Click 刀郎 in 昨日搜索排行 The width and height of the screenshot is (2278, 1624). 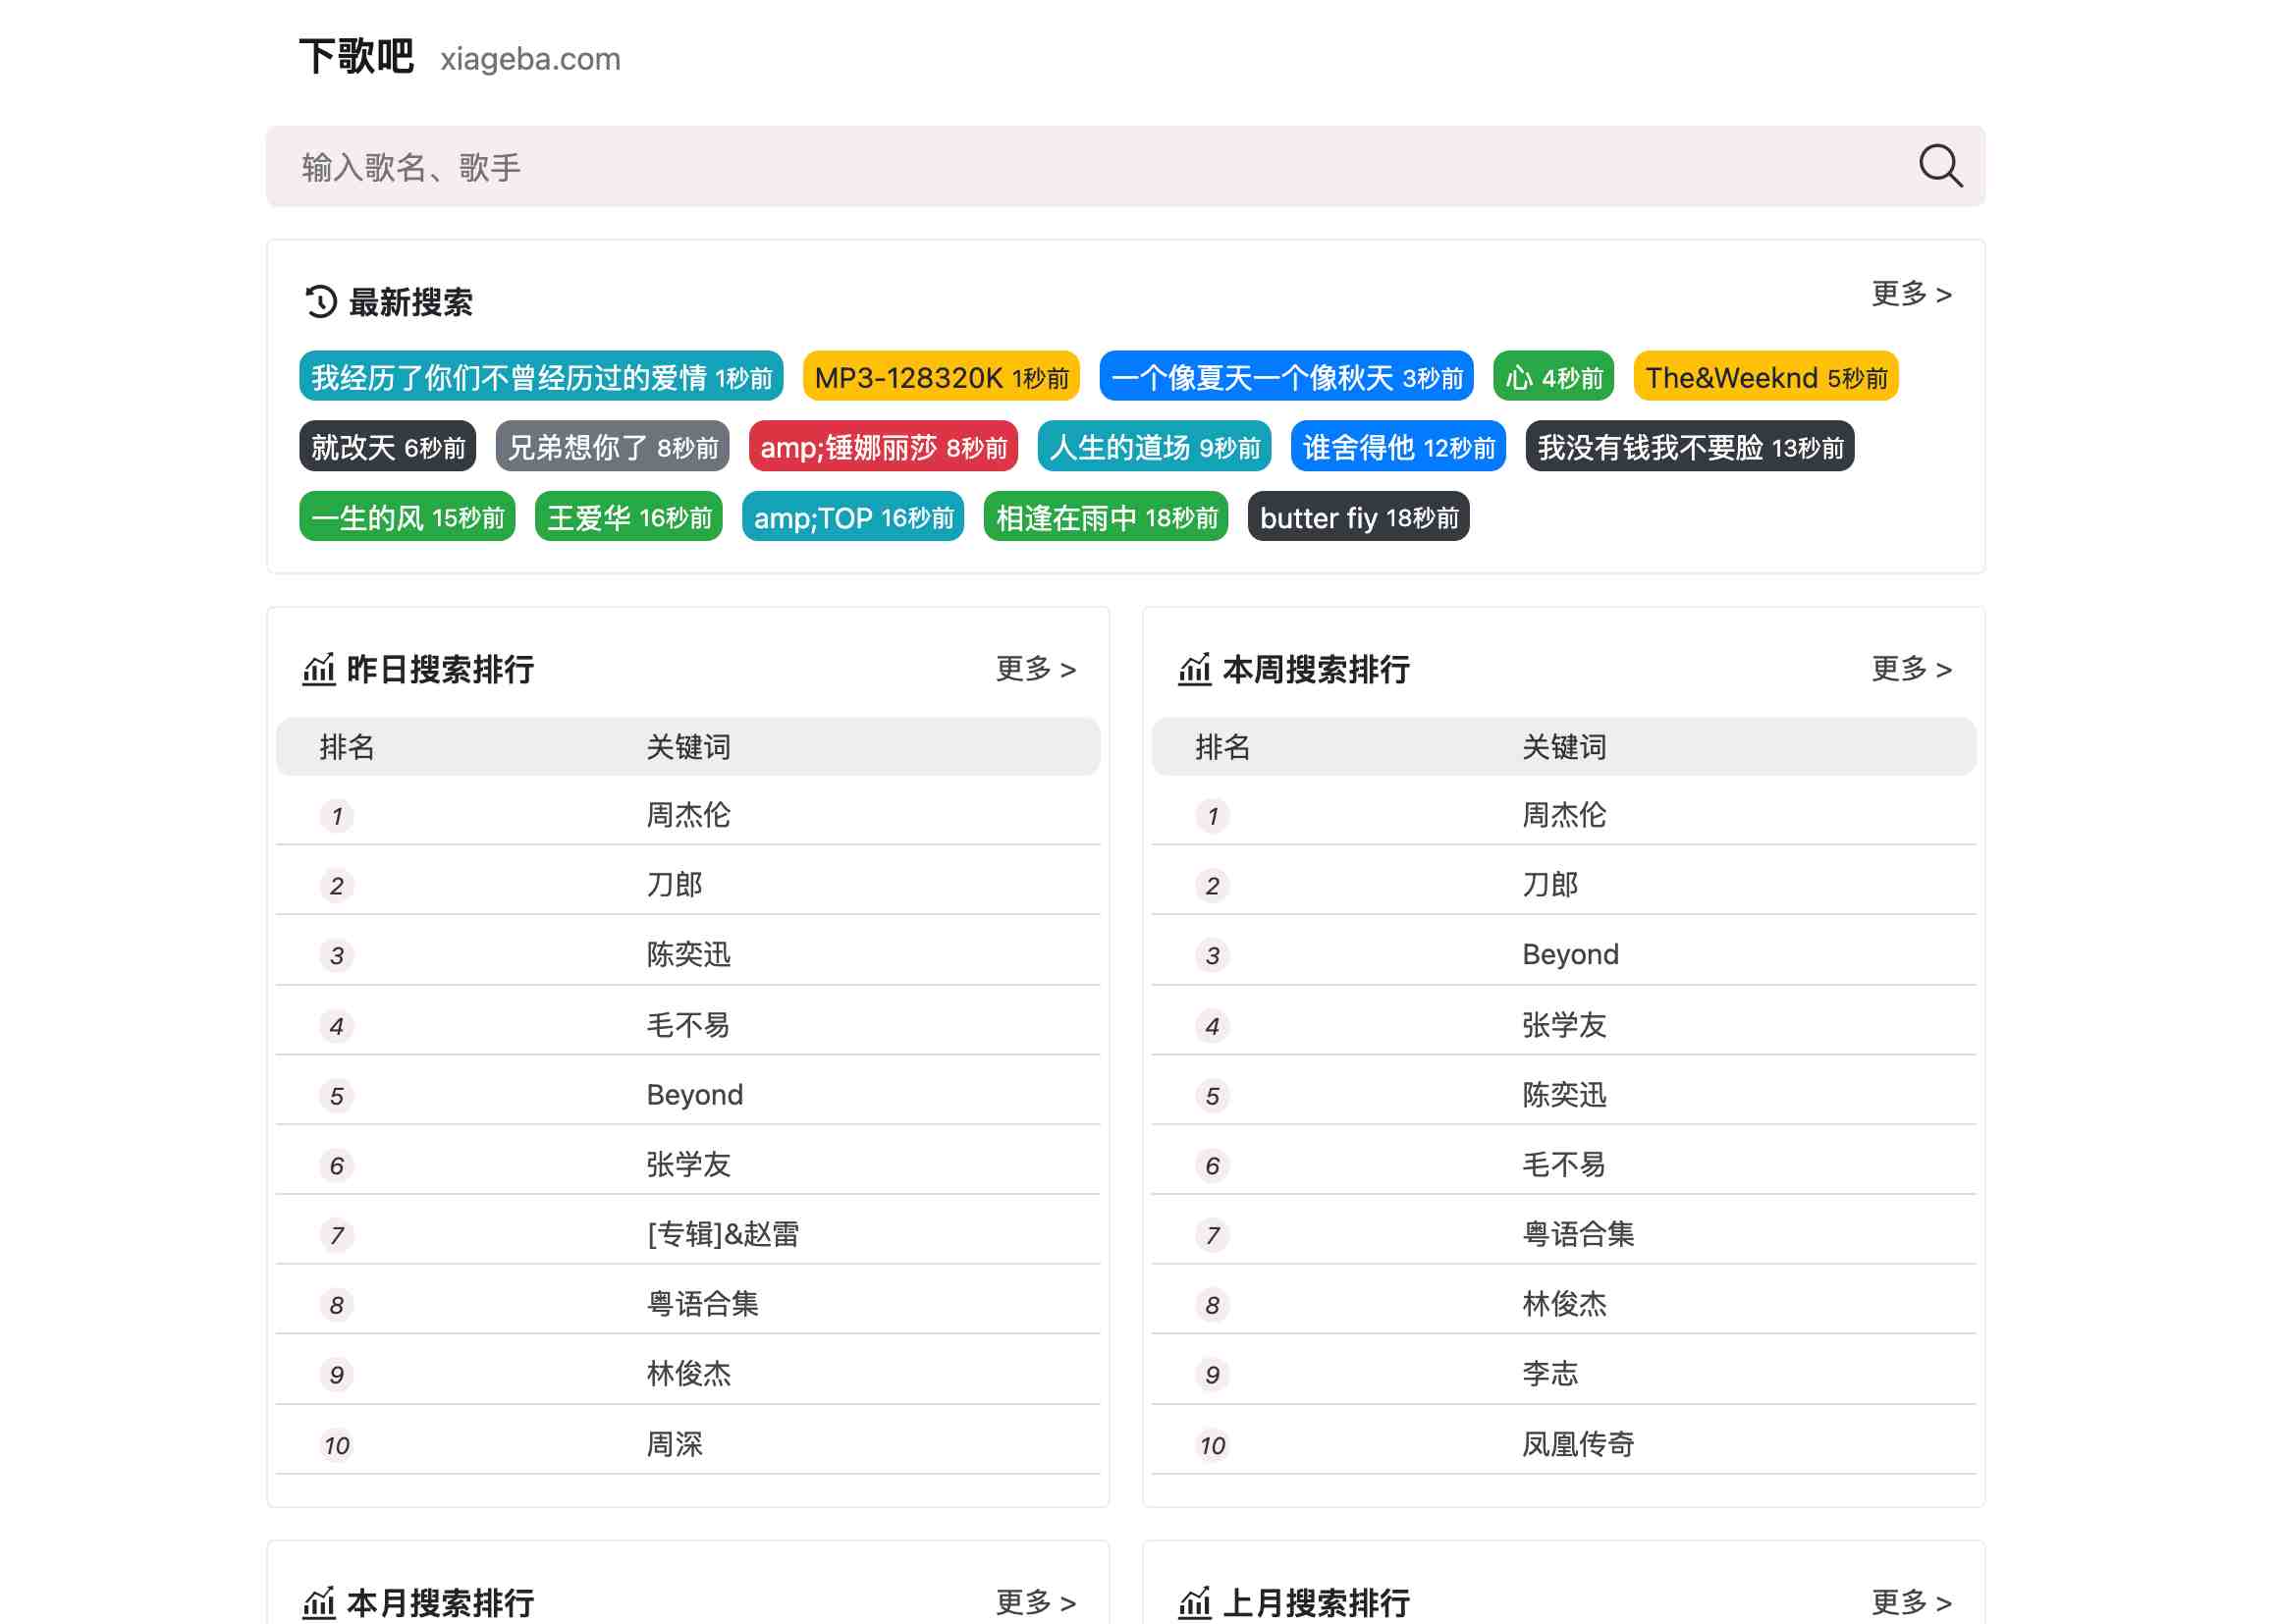coord(674,885)
